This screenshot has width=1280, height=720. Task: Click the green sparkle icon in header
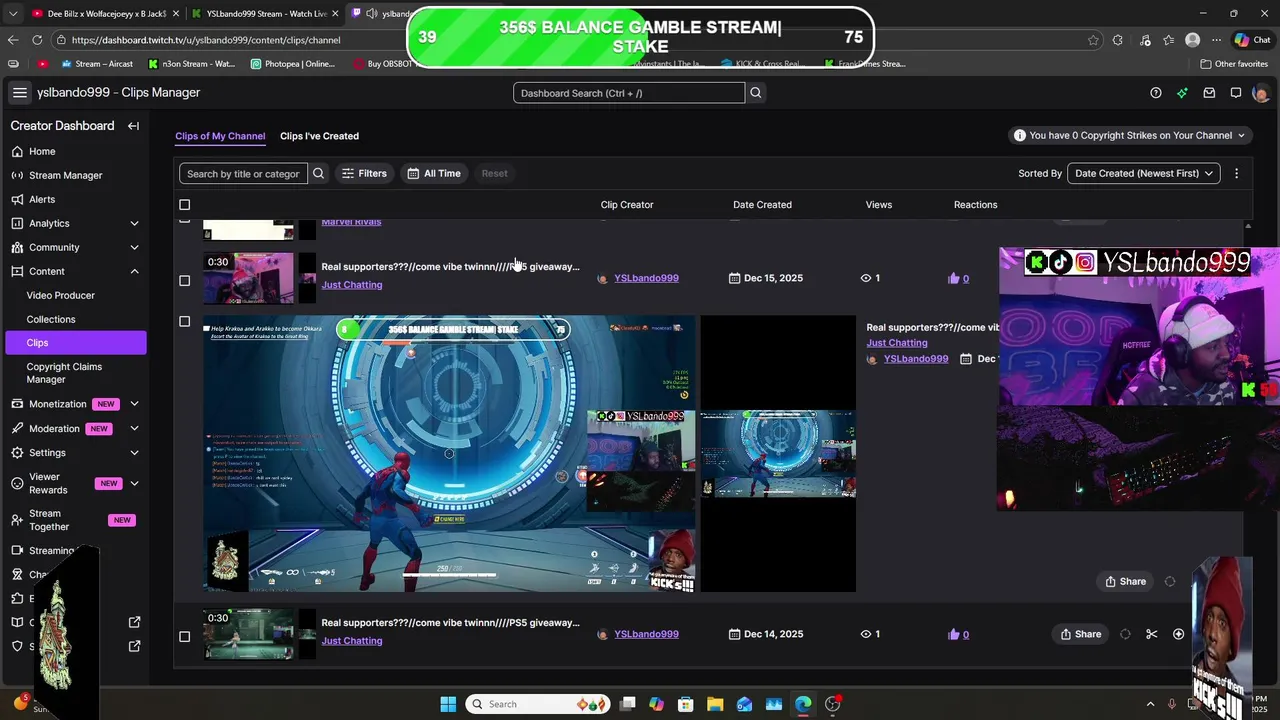pyautogui.click(x=1182, y=93)
